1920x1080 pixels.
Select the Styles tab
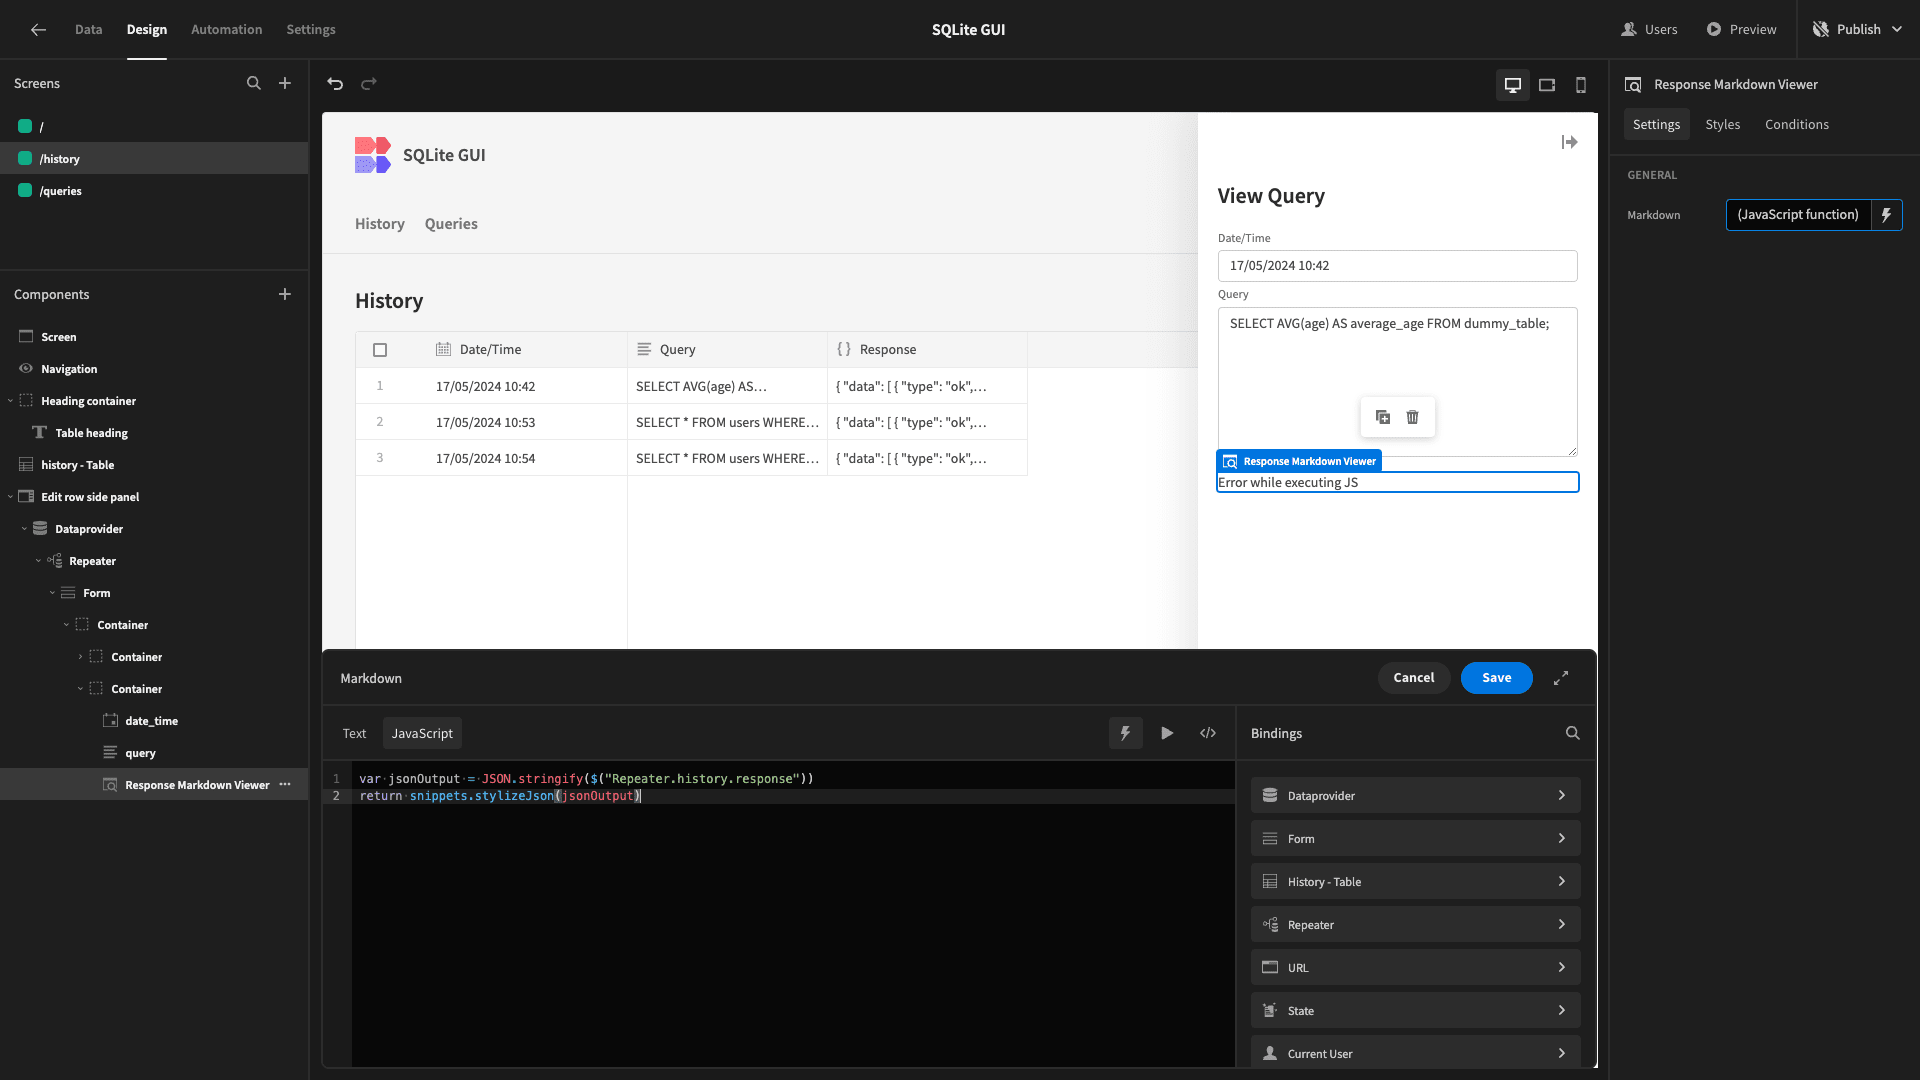pyautogui.click(x=1723, y=125)
